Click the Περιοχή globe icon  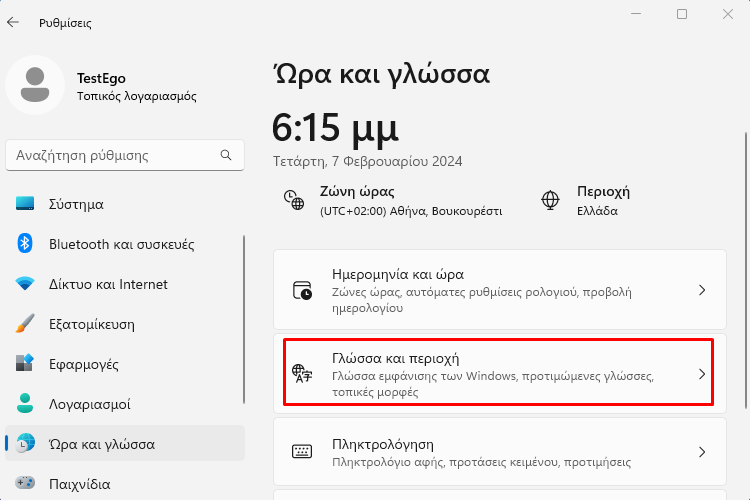click(550, 200)
